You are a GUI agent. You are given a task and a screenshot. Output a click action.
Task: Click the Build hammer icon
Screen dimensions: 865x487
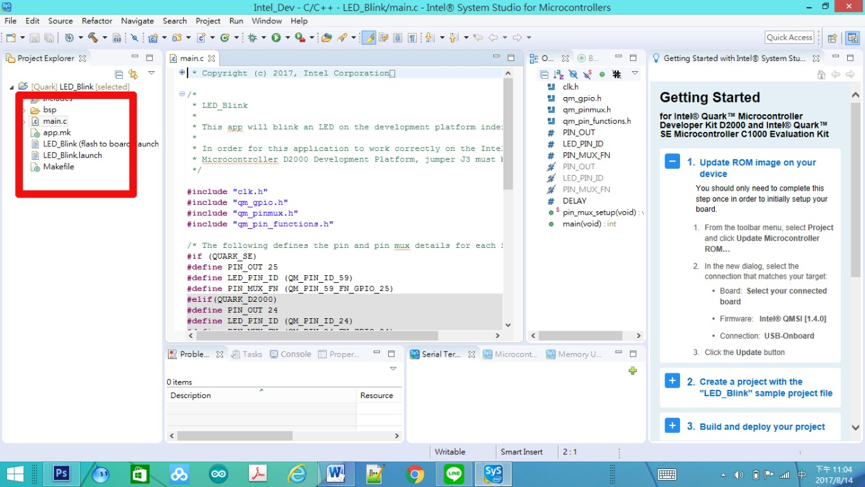click(93, 38)
